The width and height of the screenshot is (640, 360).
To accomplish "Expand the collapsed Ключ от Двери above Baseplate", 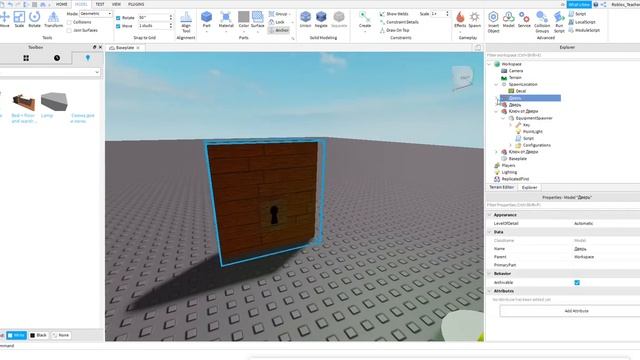I will click(496, 152).
